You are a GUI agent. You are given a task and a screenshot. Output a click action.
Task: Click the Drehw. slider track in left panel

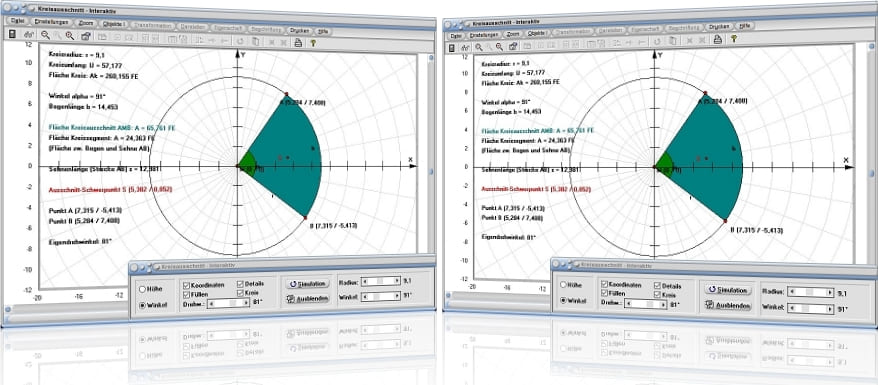click(228, 303)
